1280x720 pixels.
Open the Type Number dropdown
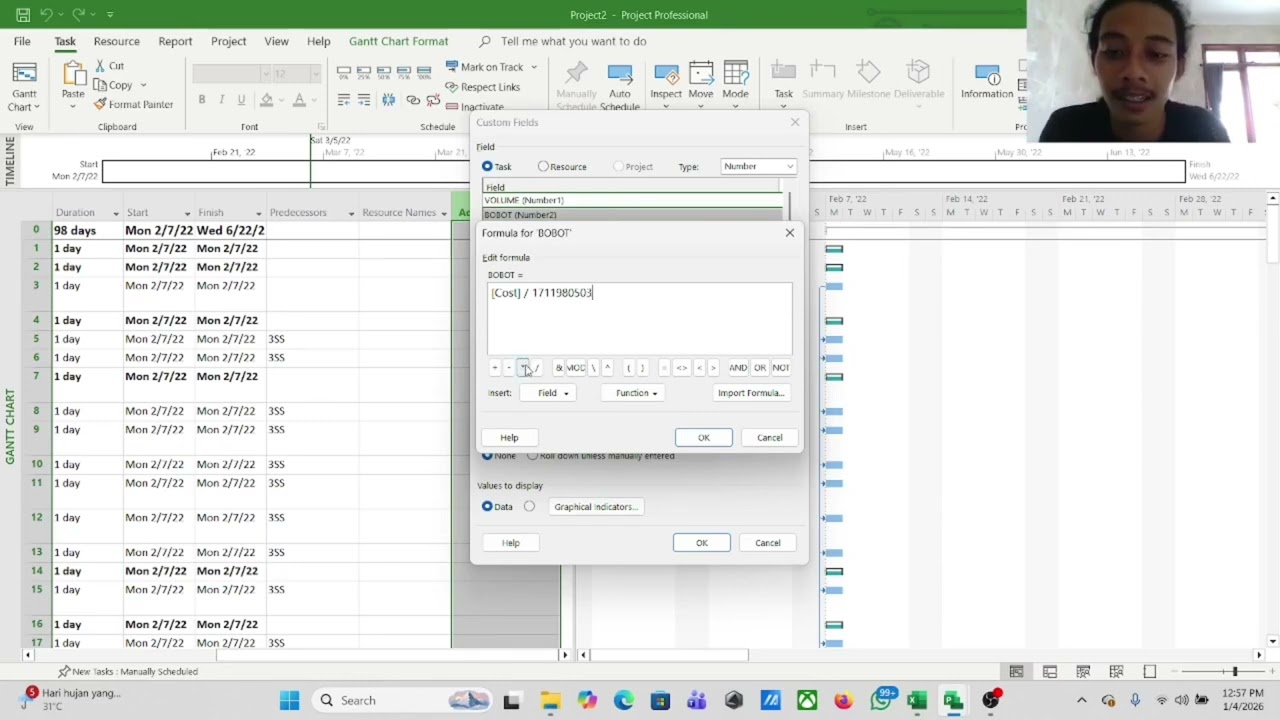pyautogui.click(x=758, y=166)
